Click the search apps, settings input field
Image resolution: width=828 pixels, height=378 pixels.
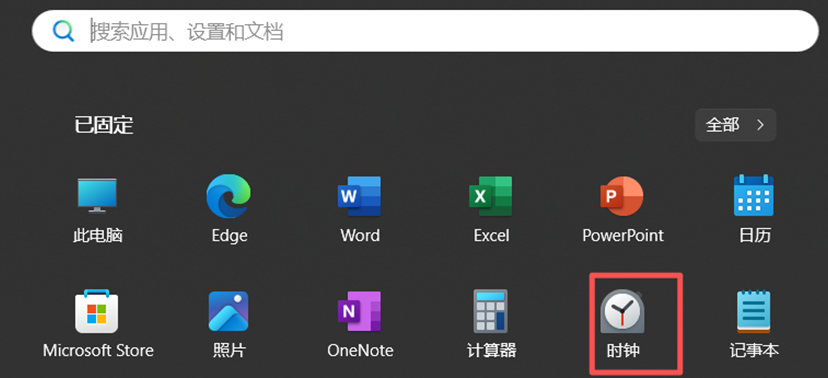pos(425,31)
